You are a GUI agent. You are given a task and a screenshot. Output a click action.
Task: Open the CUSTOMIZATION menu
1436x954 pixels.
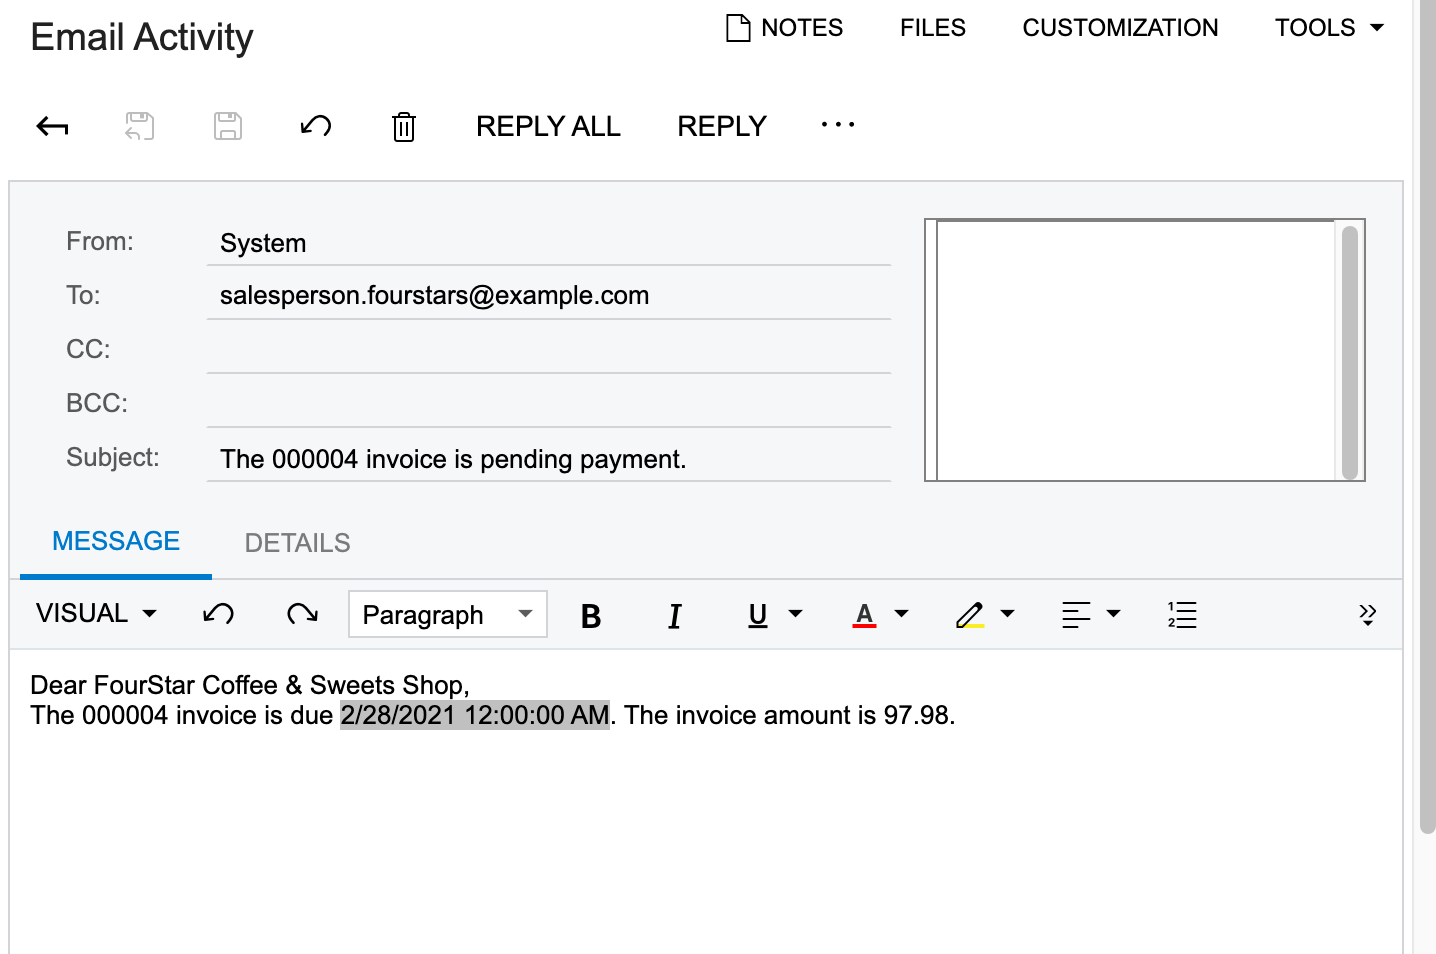(x=1120, y=28)
